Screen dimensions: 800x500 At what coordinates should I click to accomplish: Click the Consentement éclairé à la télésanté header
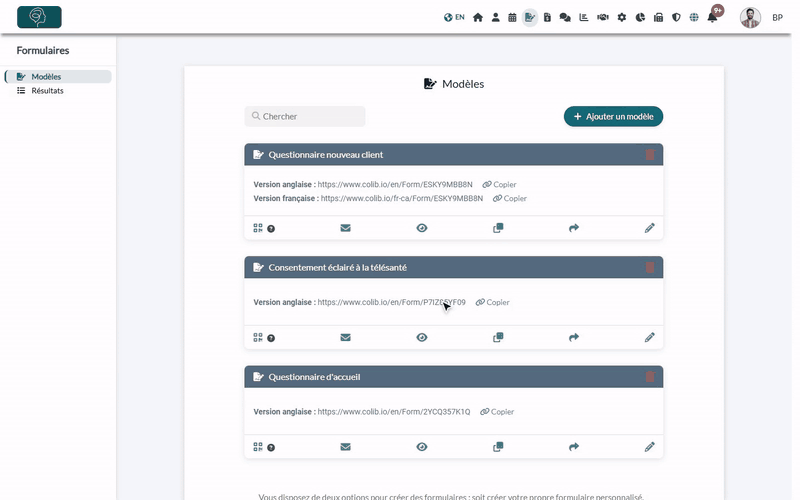pyautogui.click(x=454, y=267)
